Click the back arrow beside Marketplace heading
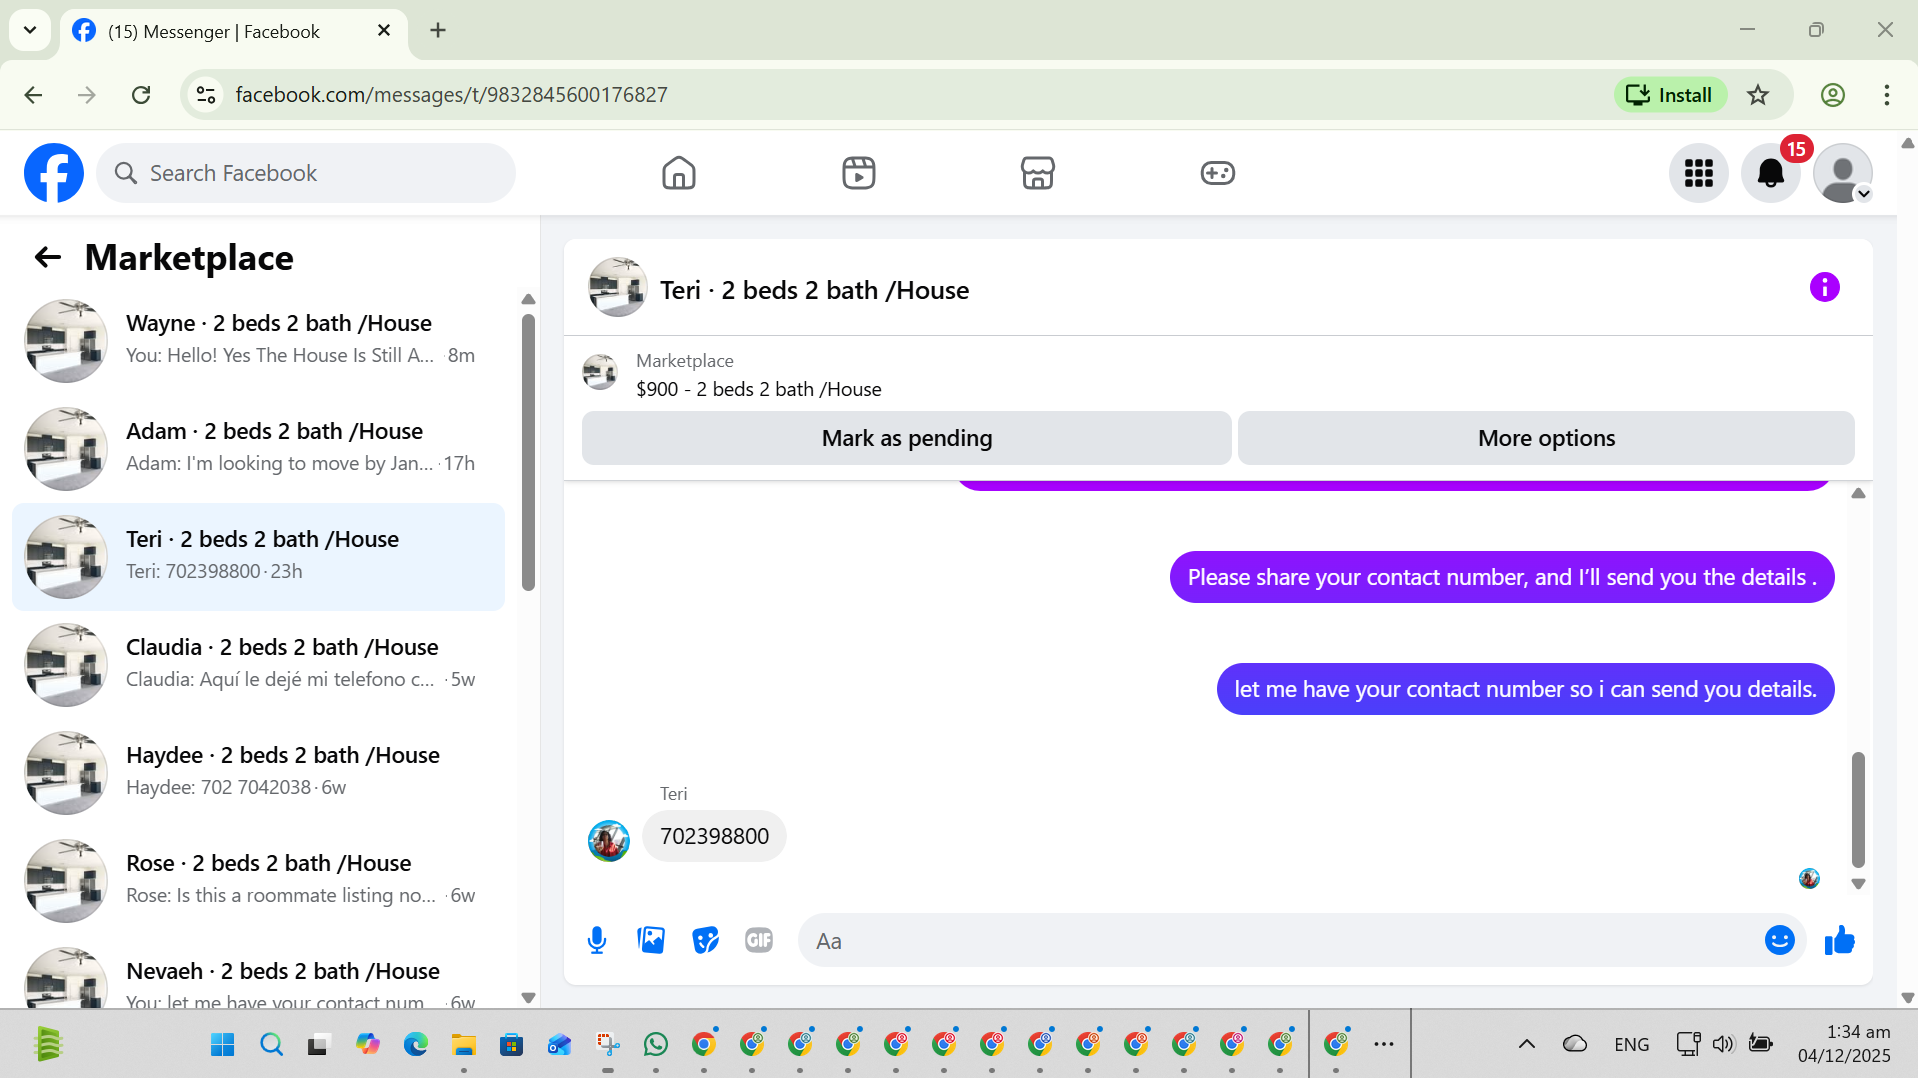The width and height of the screenshot is (1918, 1078). pyautogui.click(x=48, y=258)
